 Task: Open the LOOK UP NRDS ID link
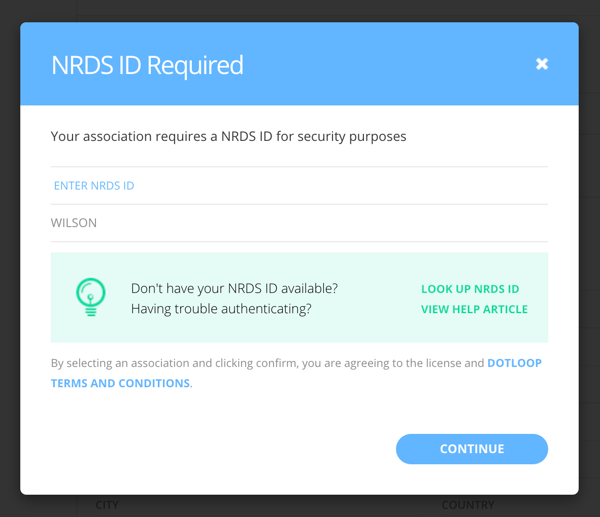pos(470,289)
